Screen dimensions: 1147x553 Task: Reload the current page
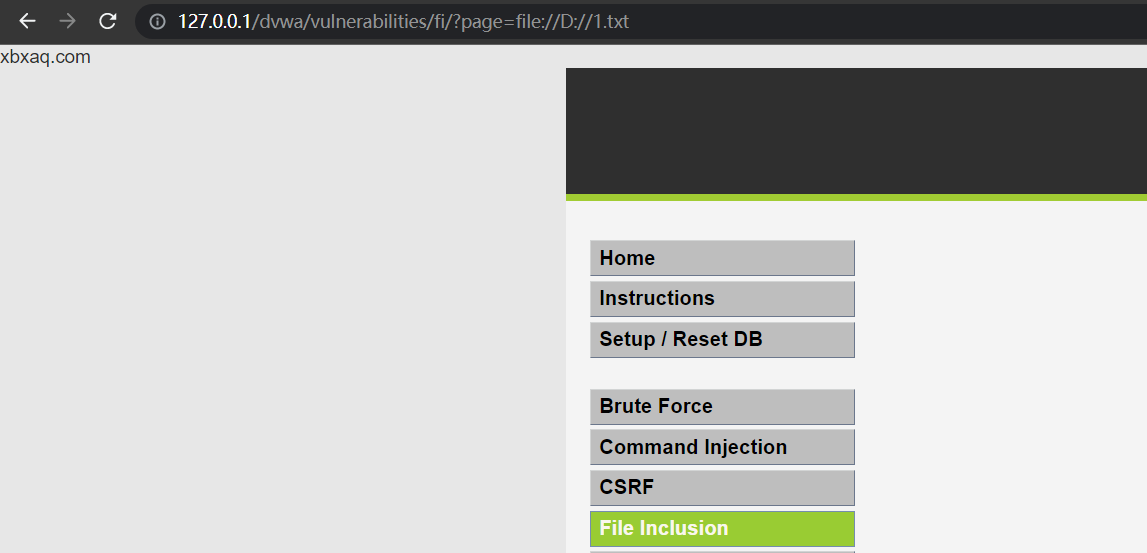coord(108,21)
